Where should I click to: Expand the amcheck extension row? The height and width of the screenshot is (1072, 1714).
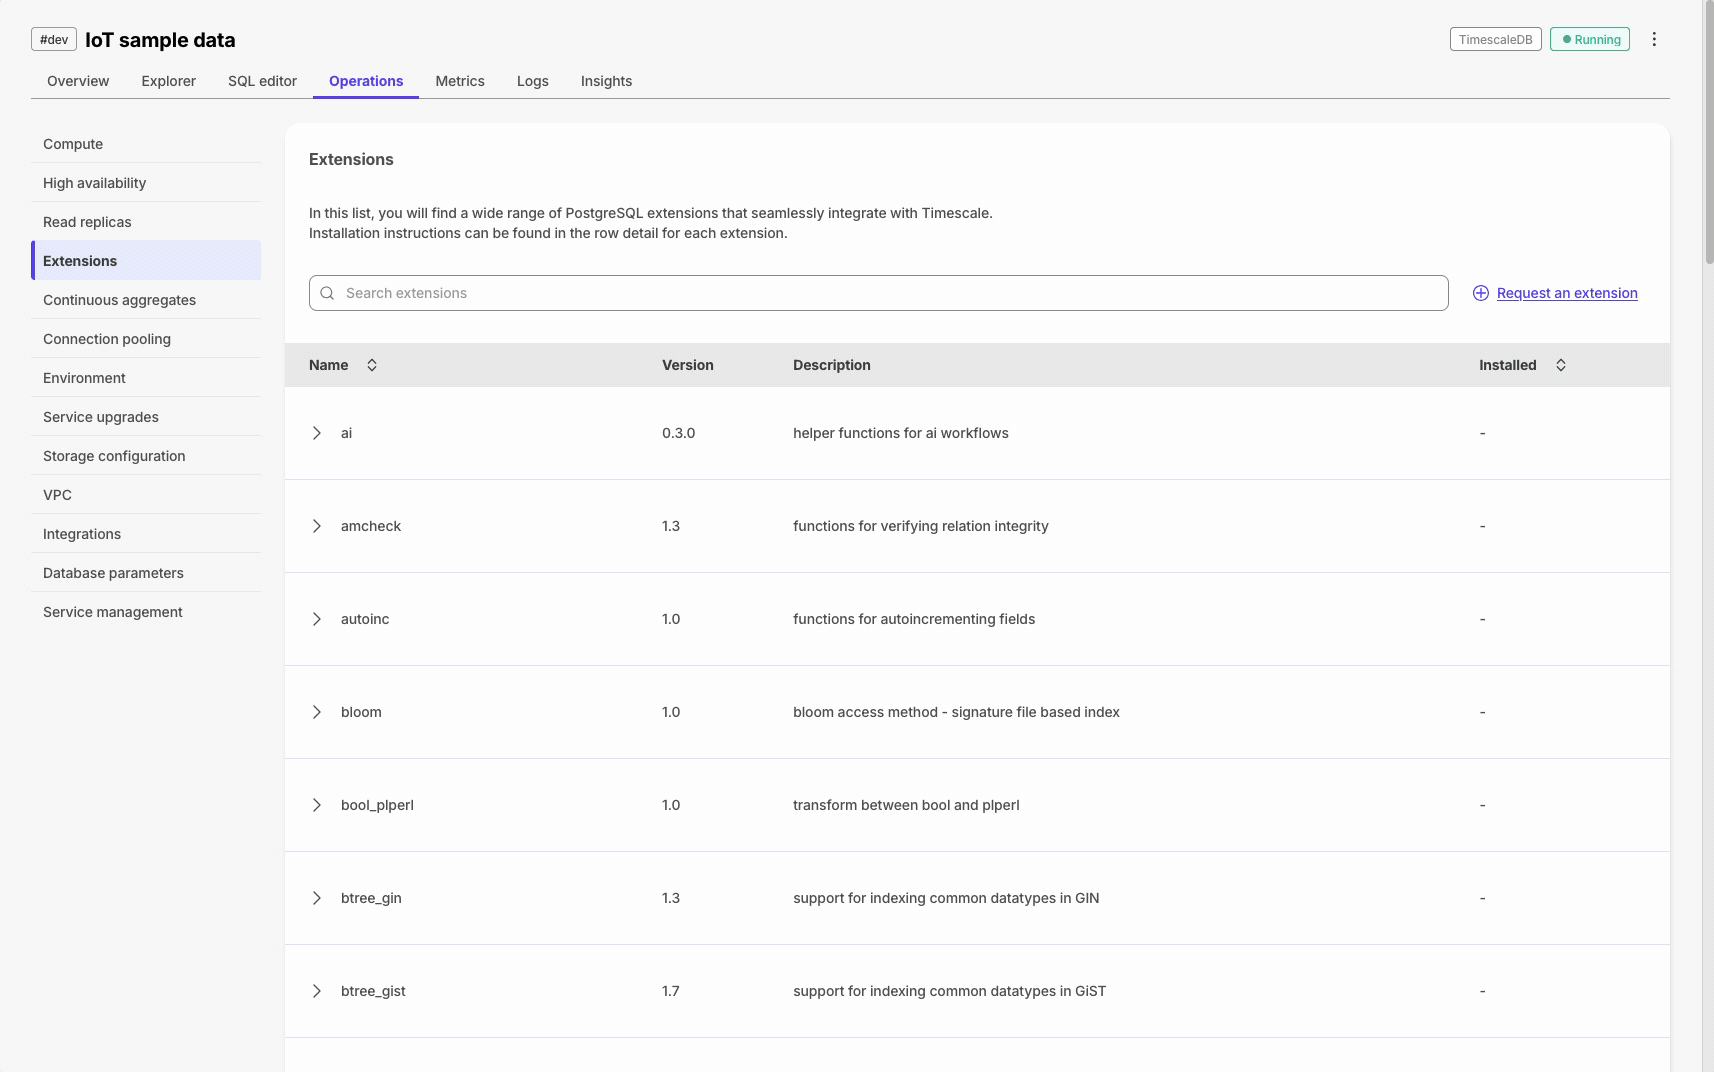(317, 526)
